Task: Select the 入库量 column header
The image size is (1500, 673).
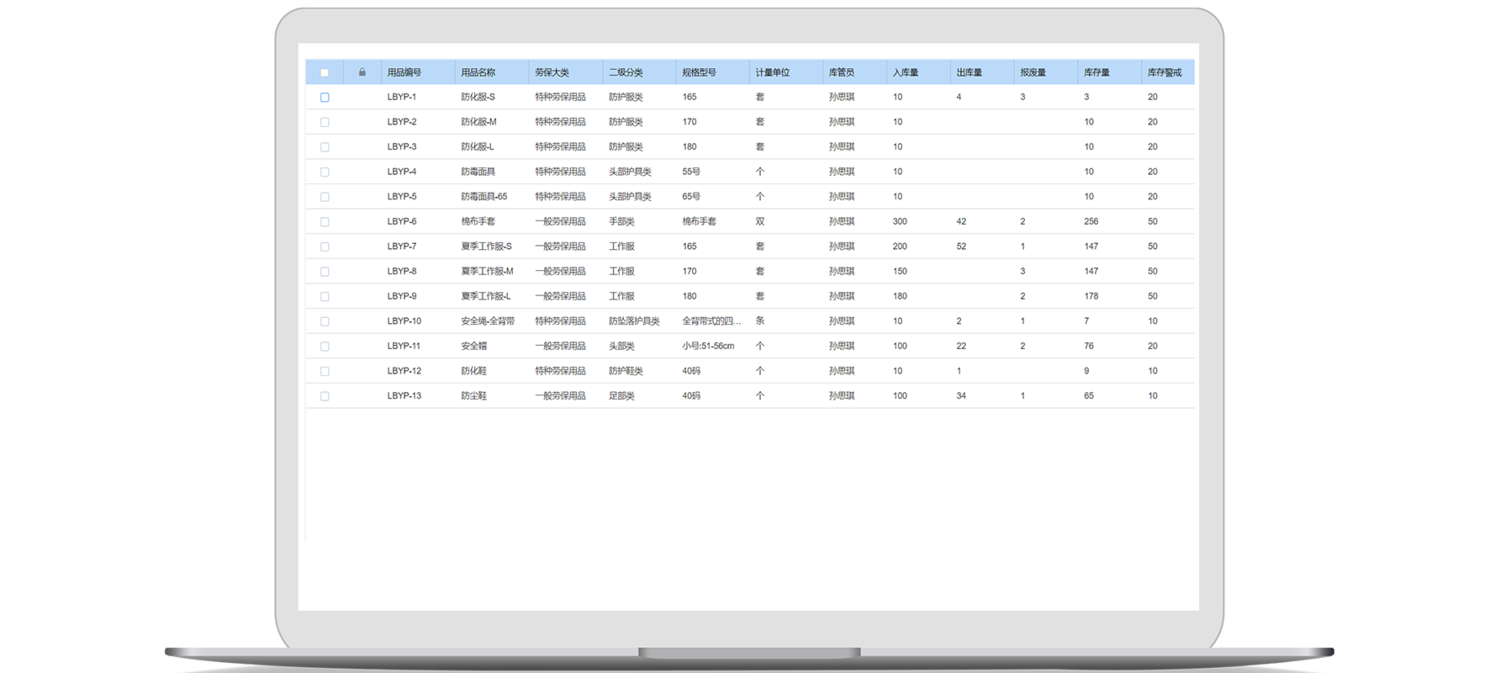Action: [905, 72]
